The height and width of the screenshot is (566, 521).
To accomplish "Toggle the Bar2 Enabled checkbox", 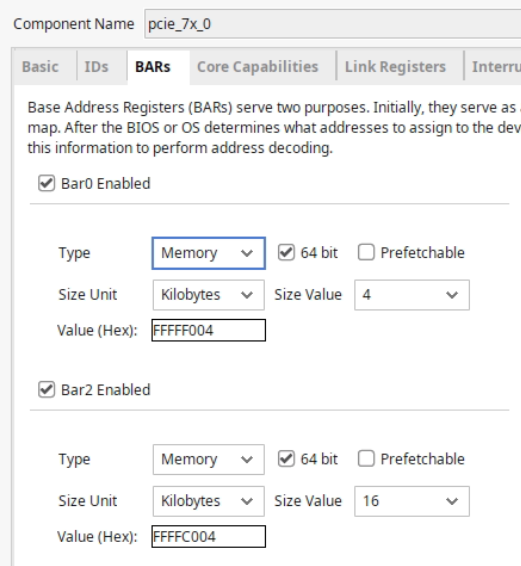I will (x=47, y=390).
